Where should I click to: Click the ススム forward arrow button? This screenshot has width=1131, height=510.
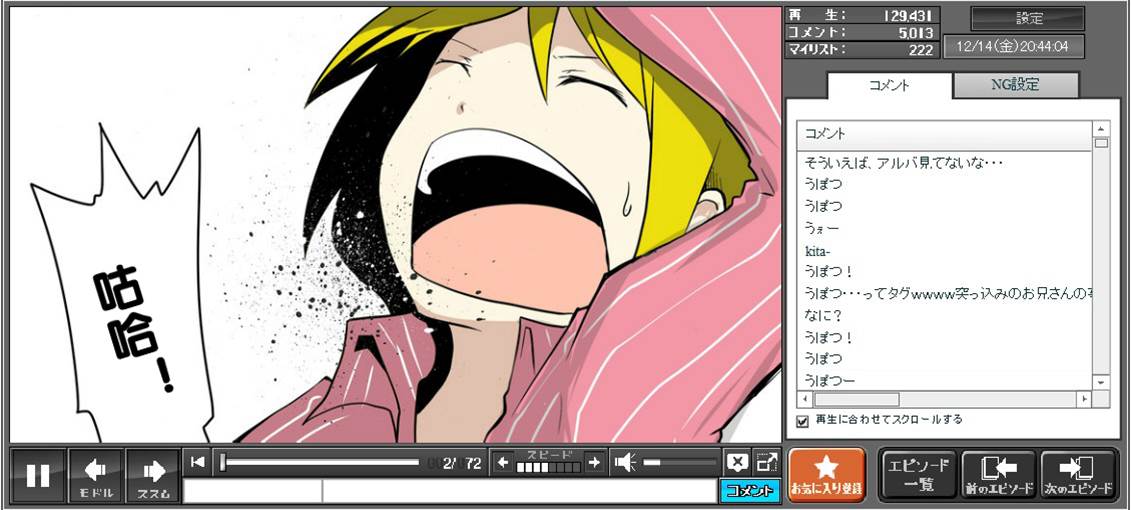(x=153, y=476)
